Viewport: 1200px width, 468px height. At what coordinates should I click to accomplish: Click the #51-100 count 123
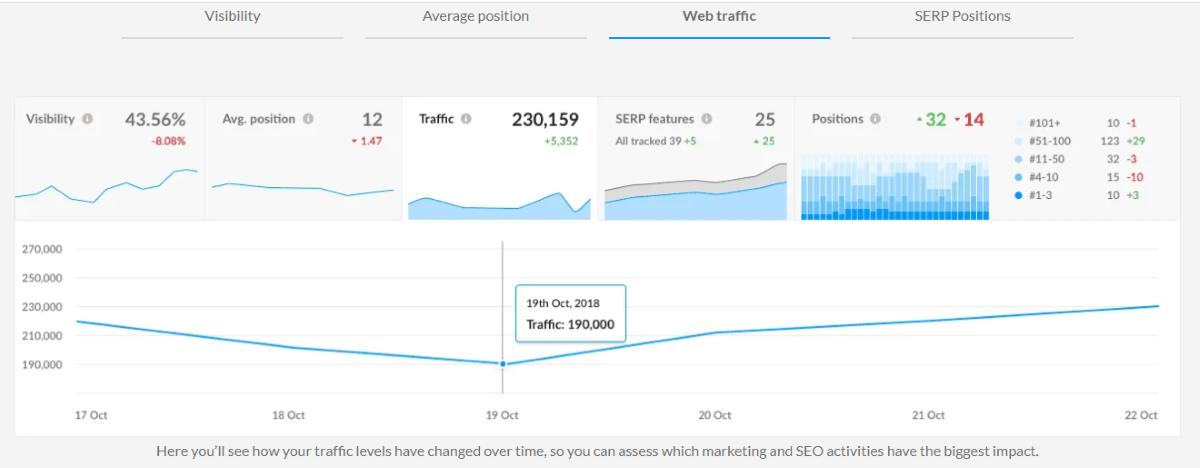(x=1110, y=141)
